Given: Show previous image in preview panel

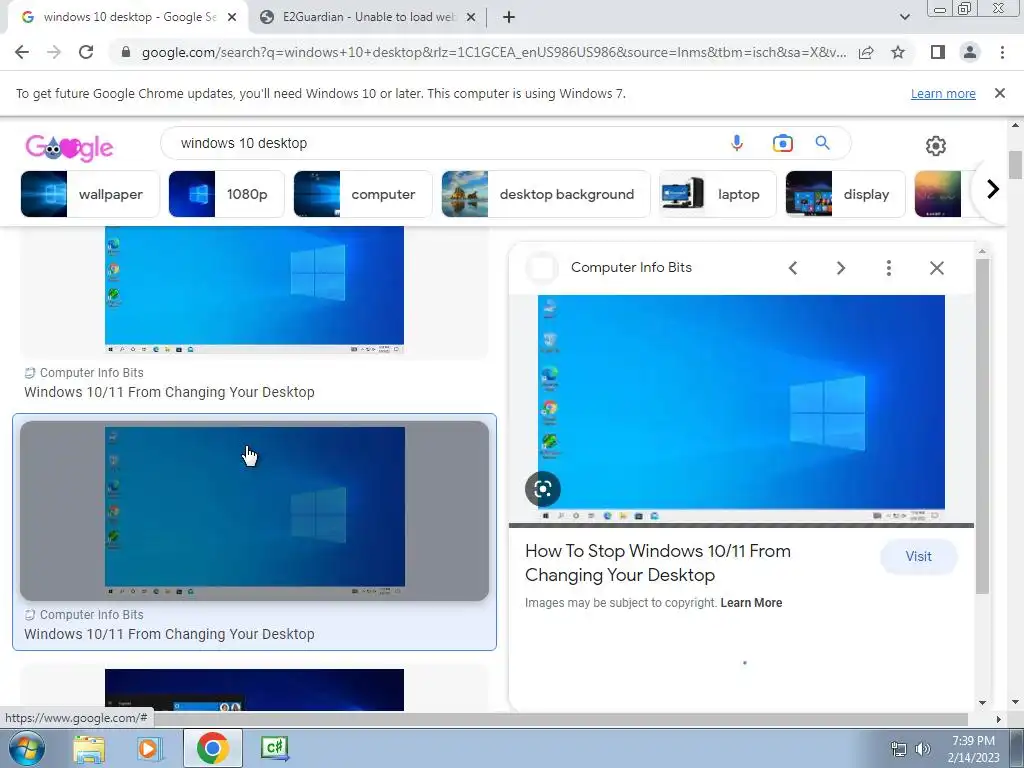Looking at the screenshot, I should (x=793, y=268).
